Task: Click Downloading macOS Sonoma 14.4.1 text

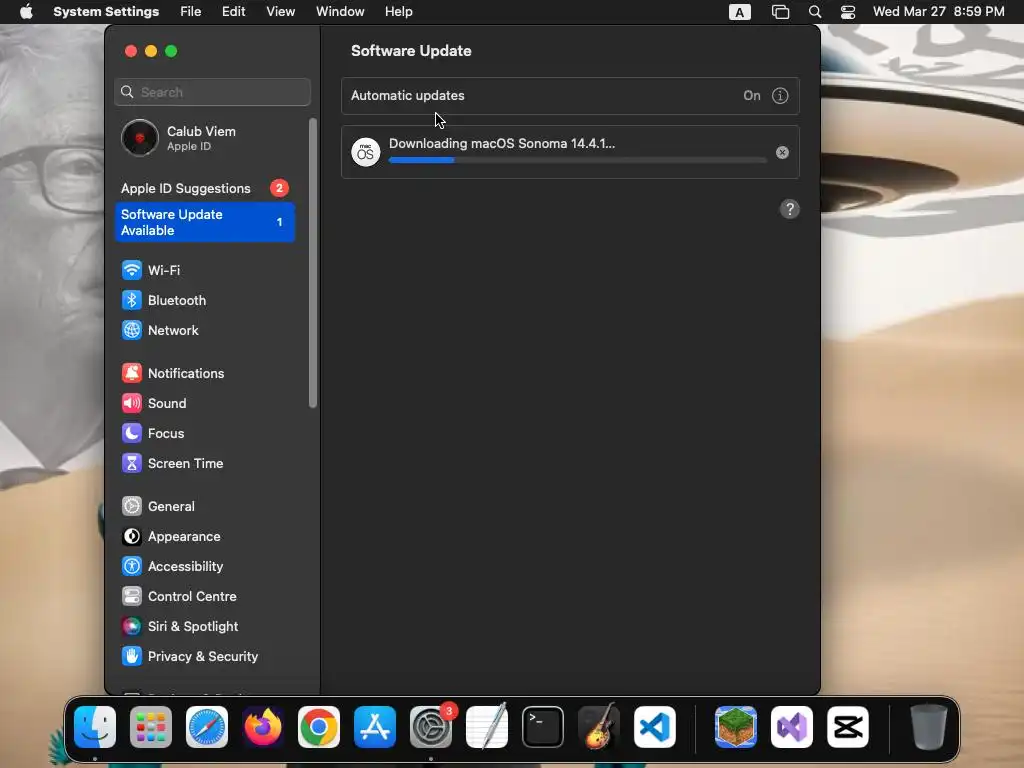Action: [502, 144]
